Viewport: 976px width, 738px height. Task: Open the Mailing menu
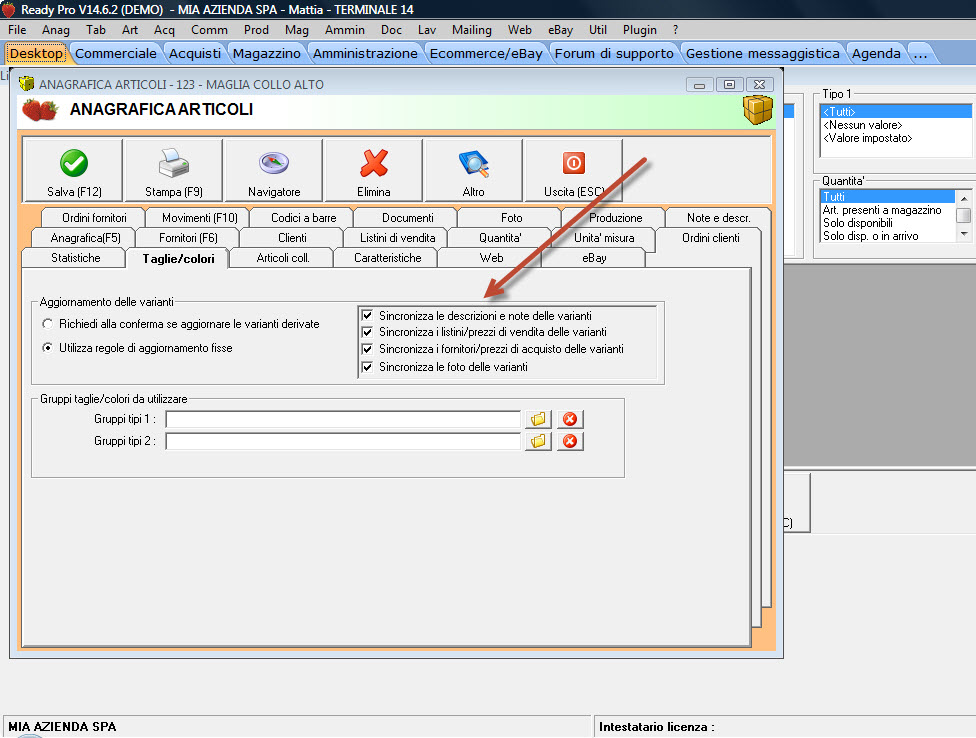point(471,29)
